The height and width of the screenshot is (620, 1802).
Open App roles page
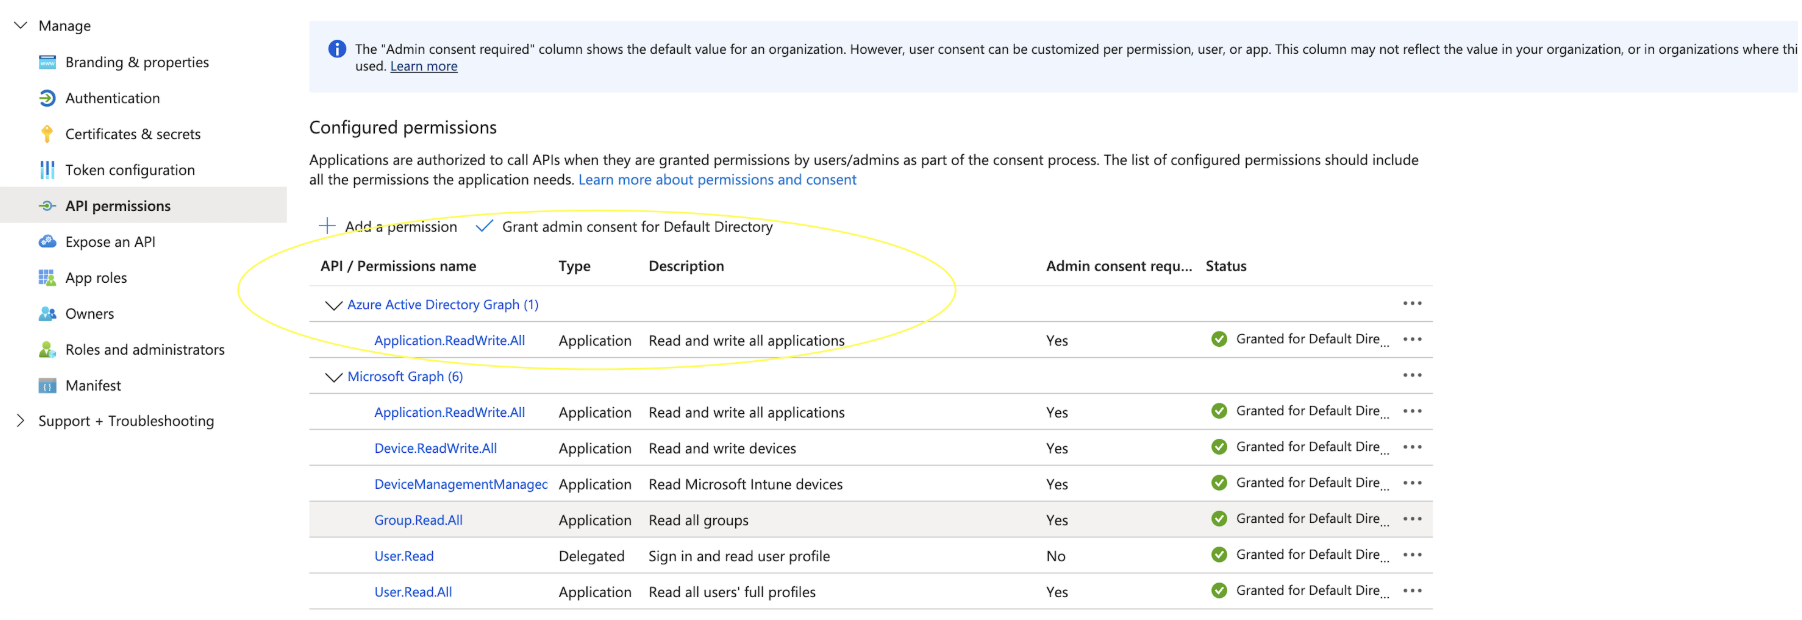pyautogui.click(x=96, y=278)
